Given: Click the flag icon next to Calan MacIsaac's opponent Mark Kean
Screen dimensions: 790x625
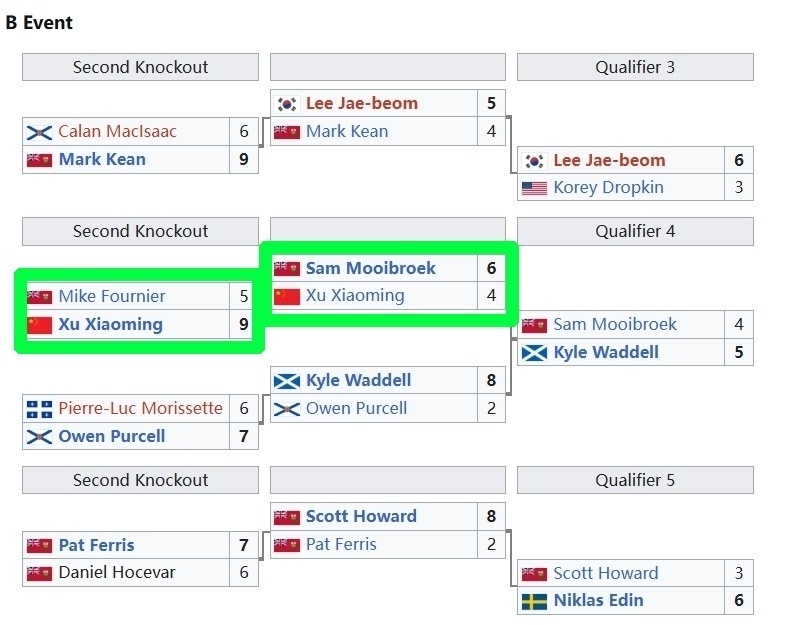Looking at the screenshot, I should tap(39, 160).
